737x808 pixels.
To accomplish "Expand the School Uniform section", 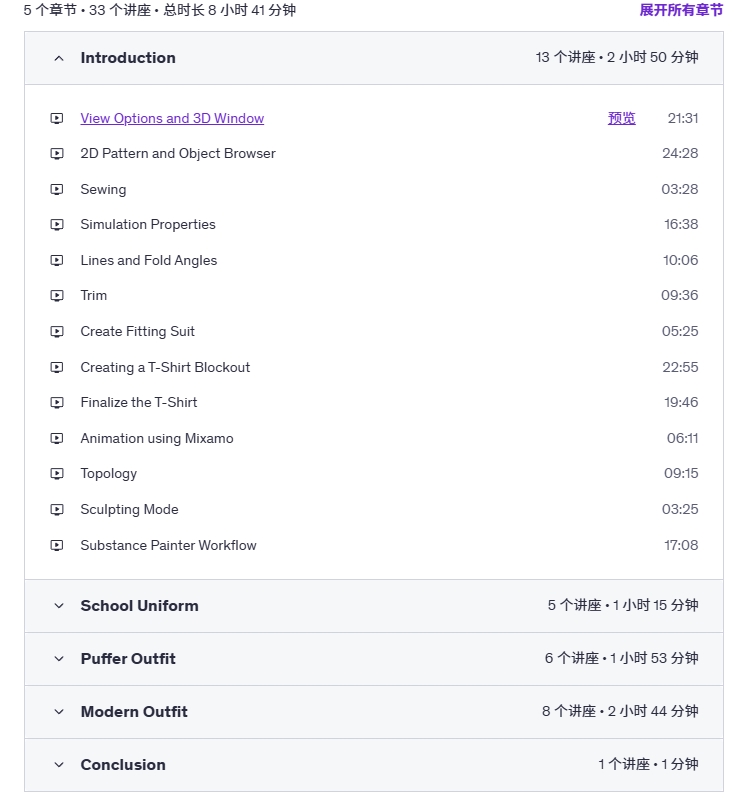I will coord(374,606).
